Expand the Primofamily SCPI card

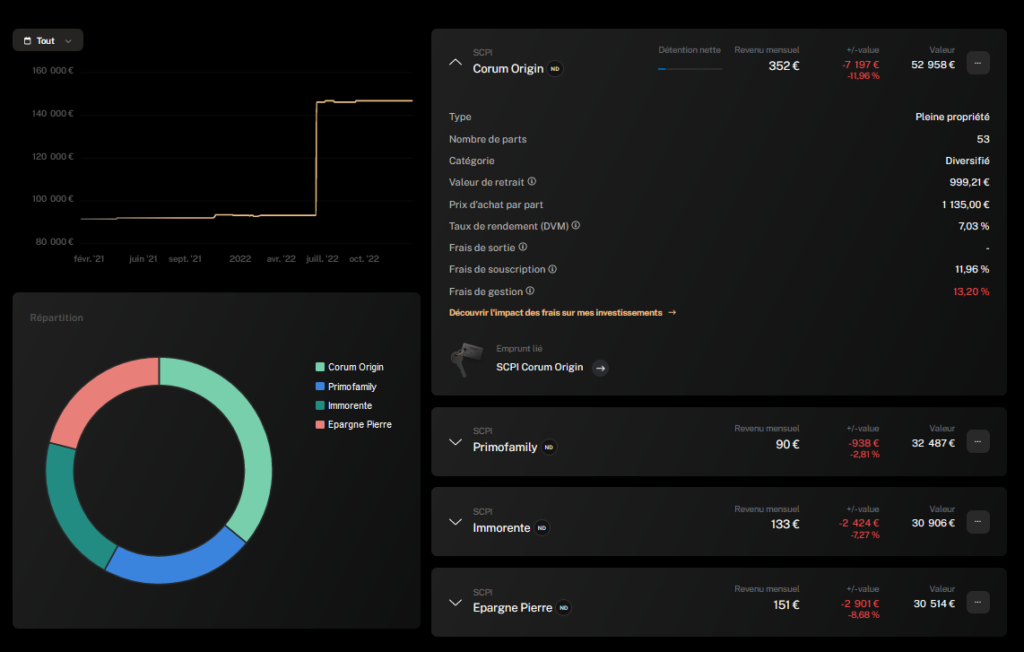coord(455,442)
